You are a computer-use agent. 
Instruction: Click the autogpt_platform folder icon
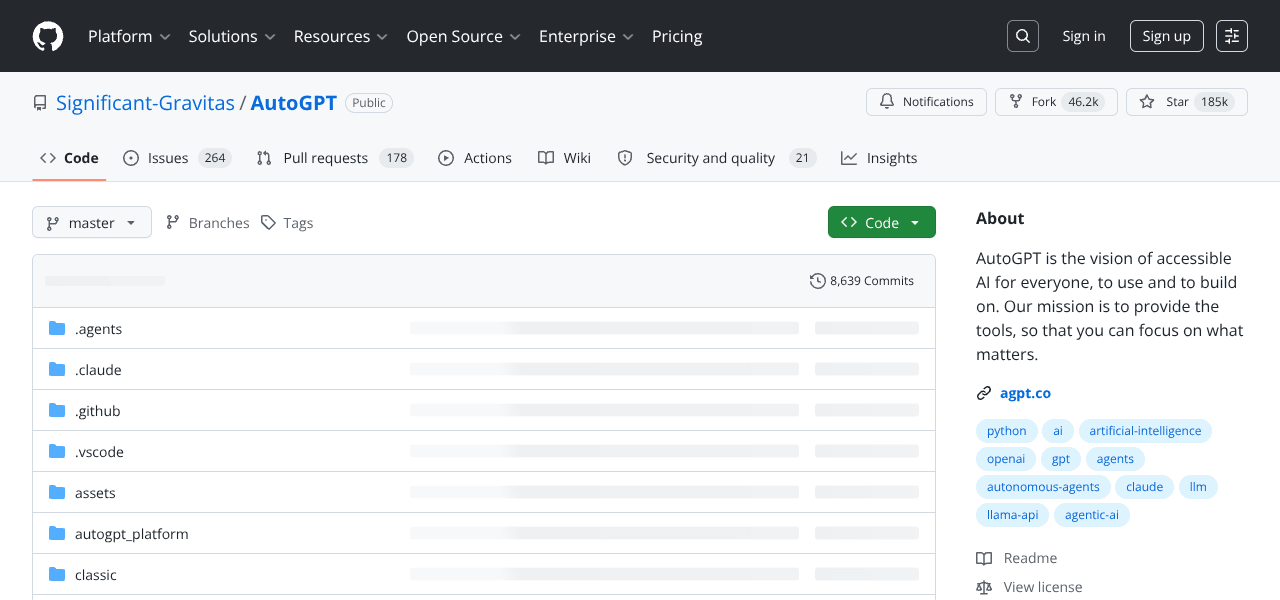[x=57, y=533]
